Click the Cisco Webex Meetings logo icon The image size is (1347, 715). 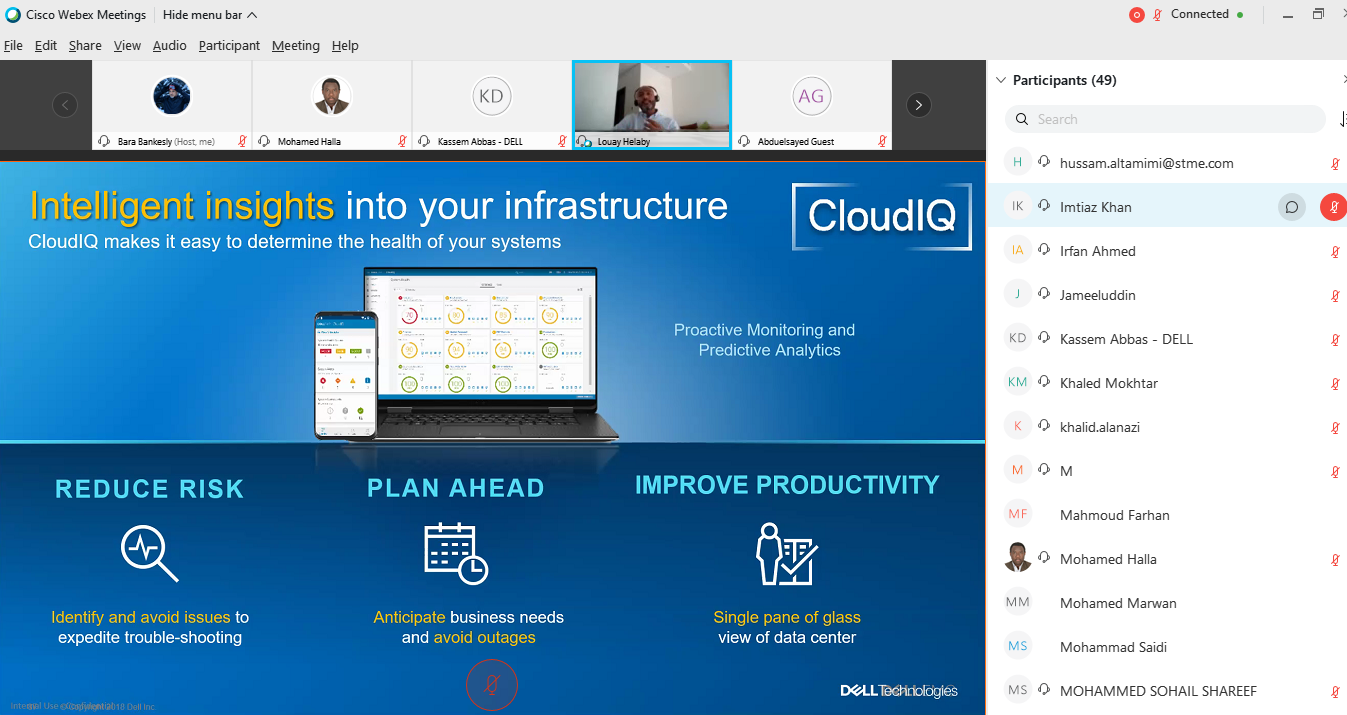[13, 15]
